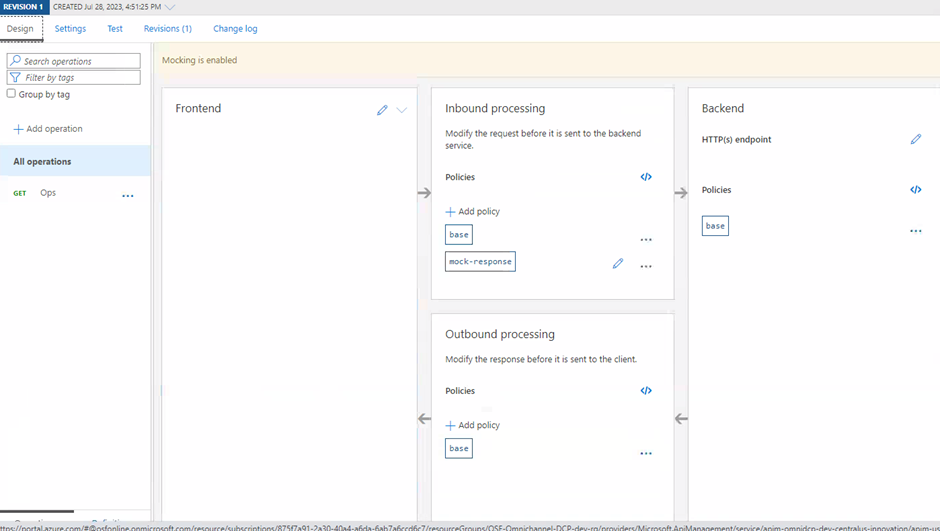The image size is (940, 531).
Task: Click the Inbound processing heading
Action: (x=495, y=108)
